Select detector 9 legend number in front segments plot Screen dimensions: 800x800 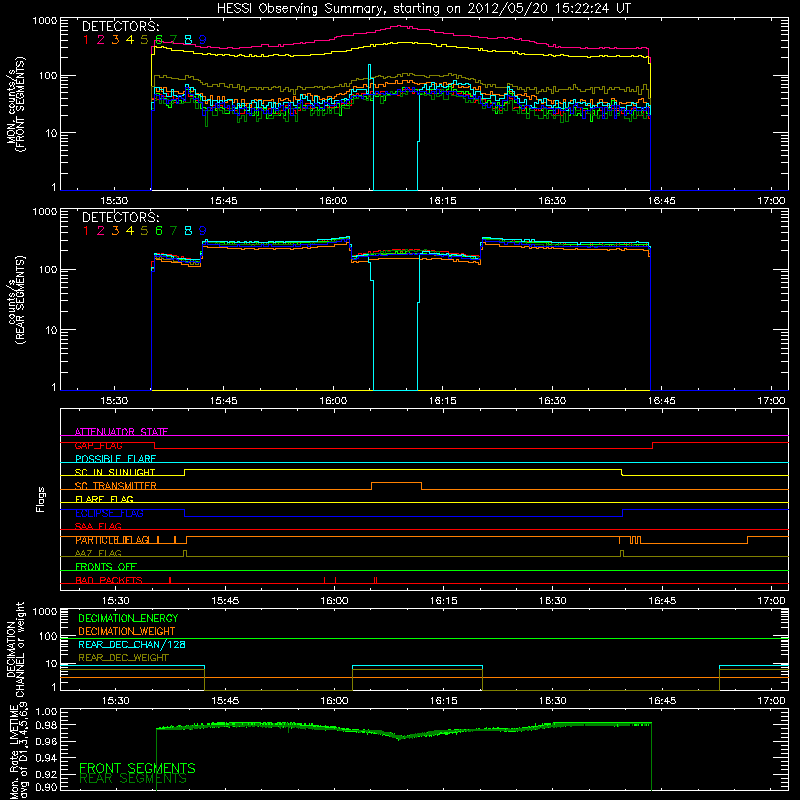[x=203, y=39]
